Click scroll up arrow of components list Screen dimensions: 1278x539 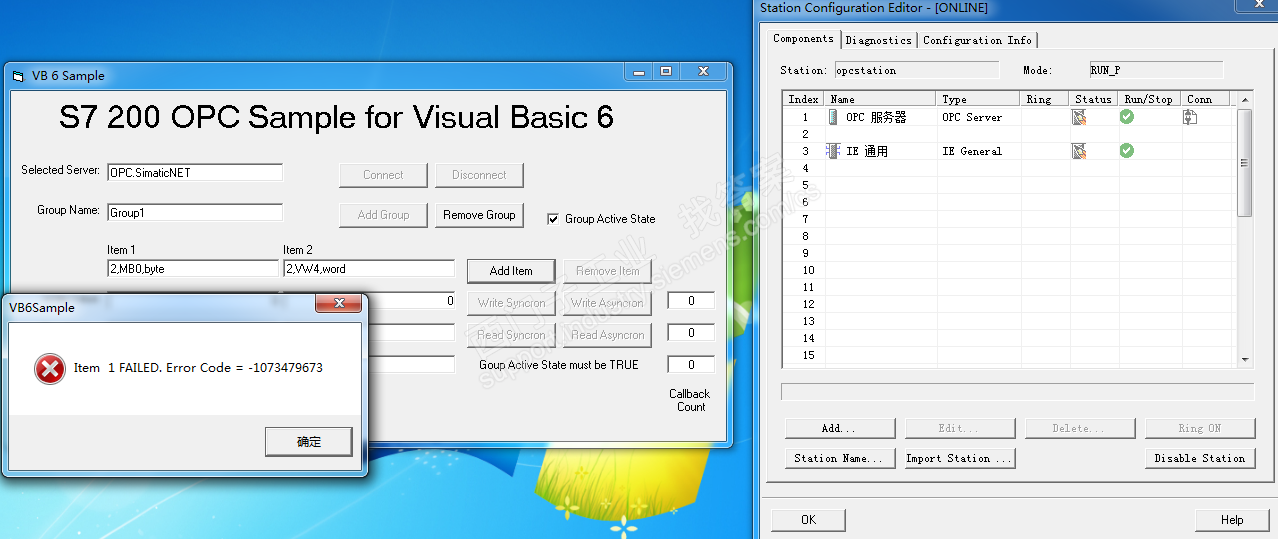pos(1245,99)
